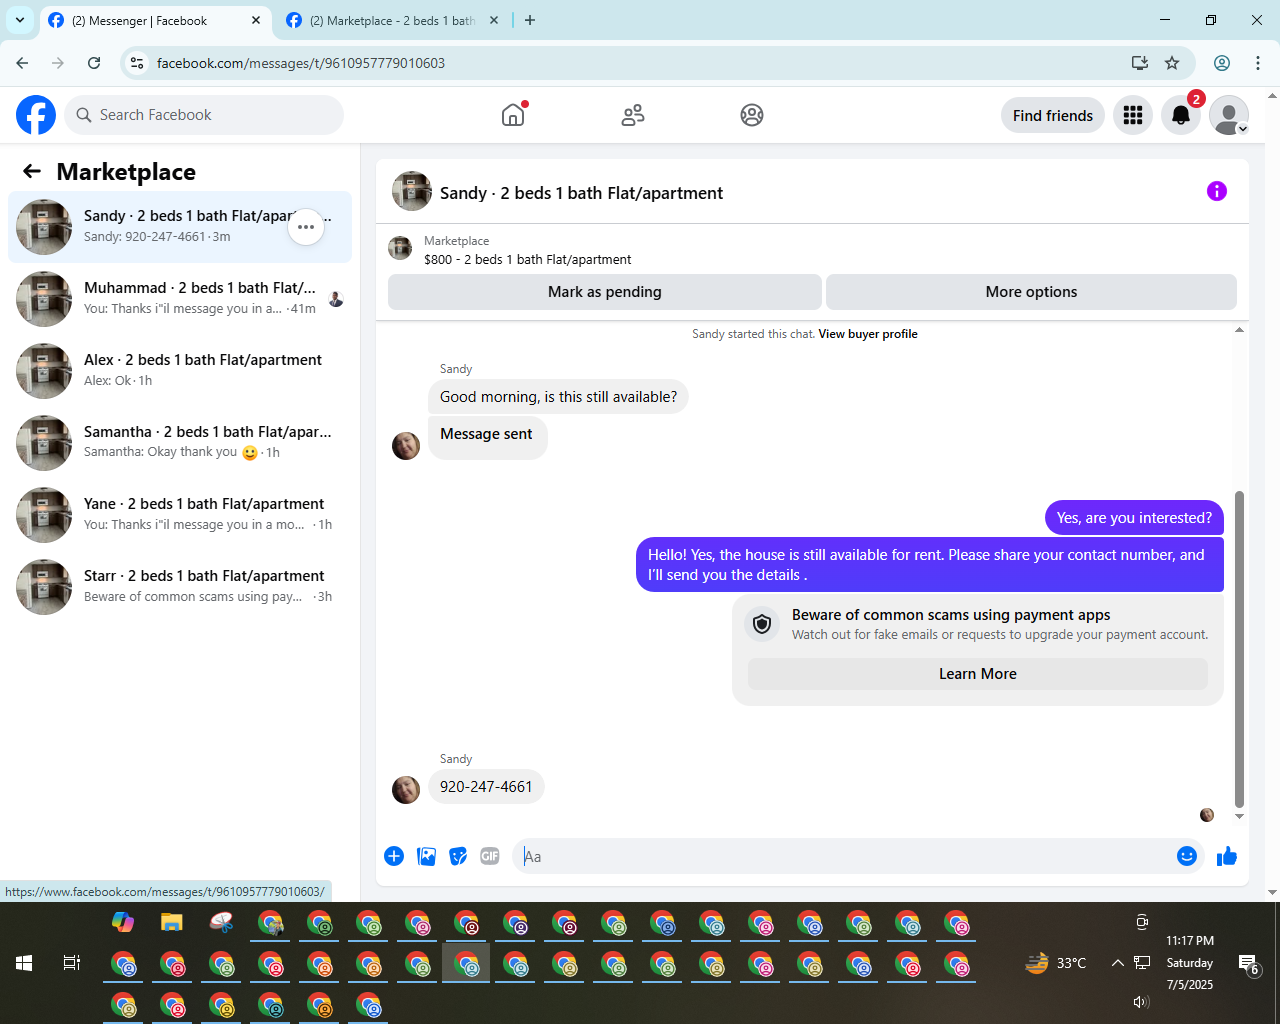Open More options for the listing
This screenshot has width=1280, height=1024.
pyautogui.click(x=1031, y=292)
